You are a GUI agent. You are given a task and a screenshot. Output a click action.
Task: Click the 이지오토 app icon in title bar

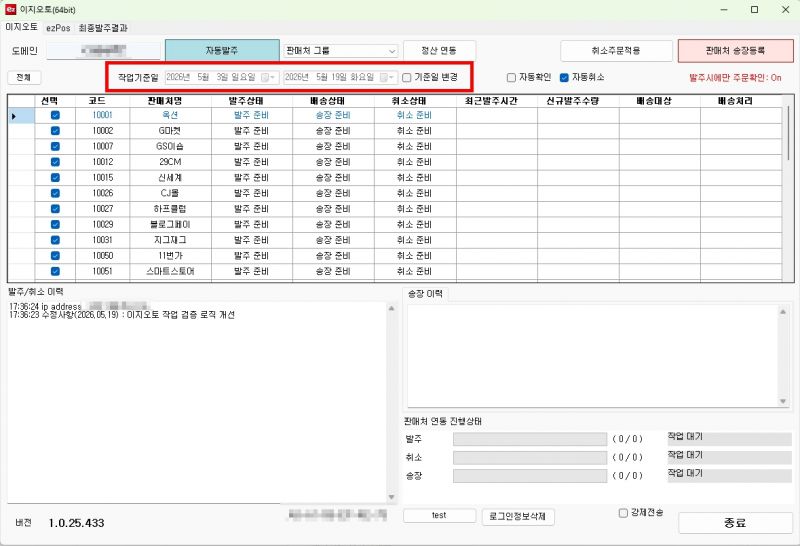point(10,9)
